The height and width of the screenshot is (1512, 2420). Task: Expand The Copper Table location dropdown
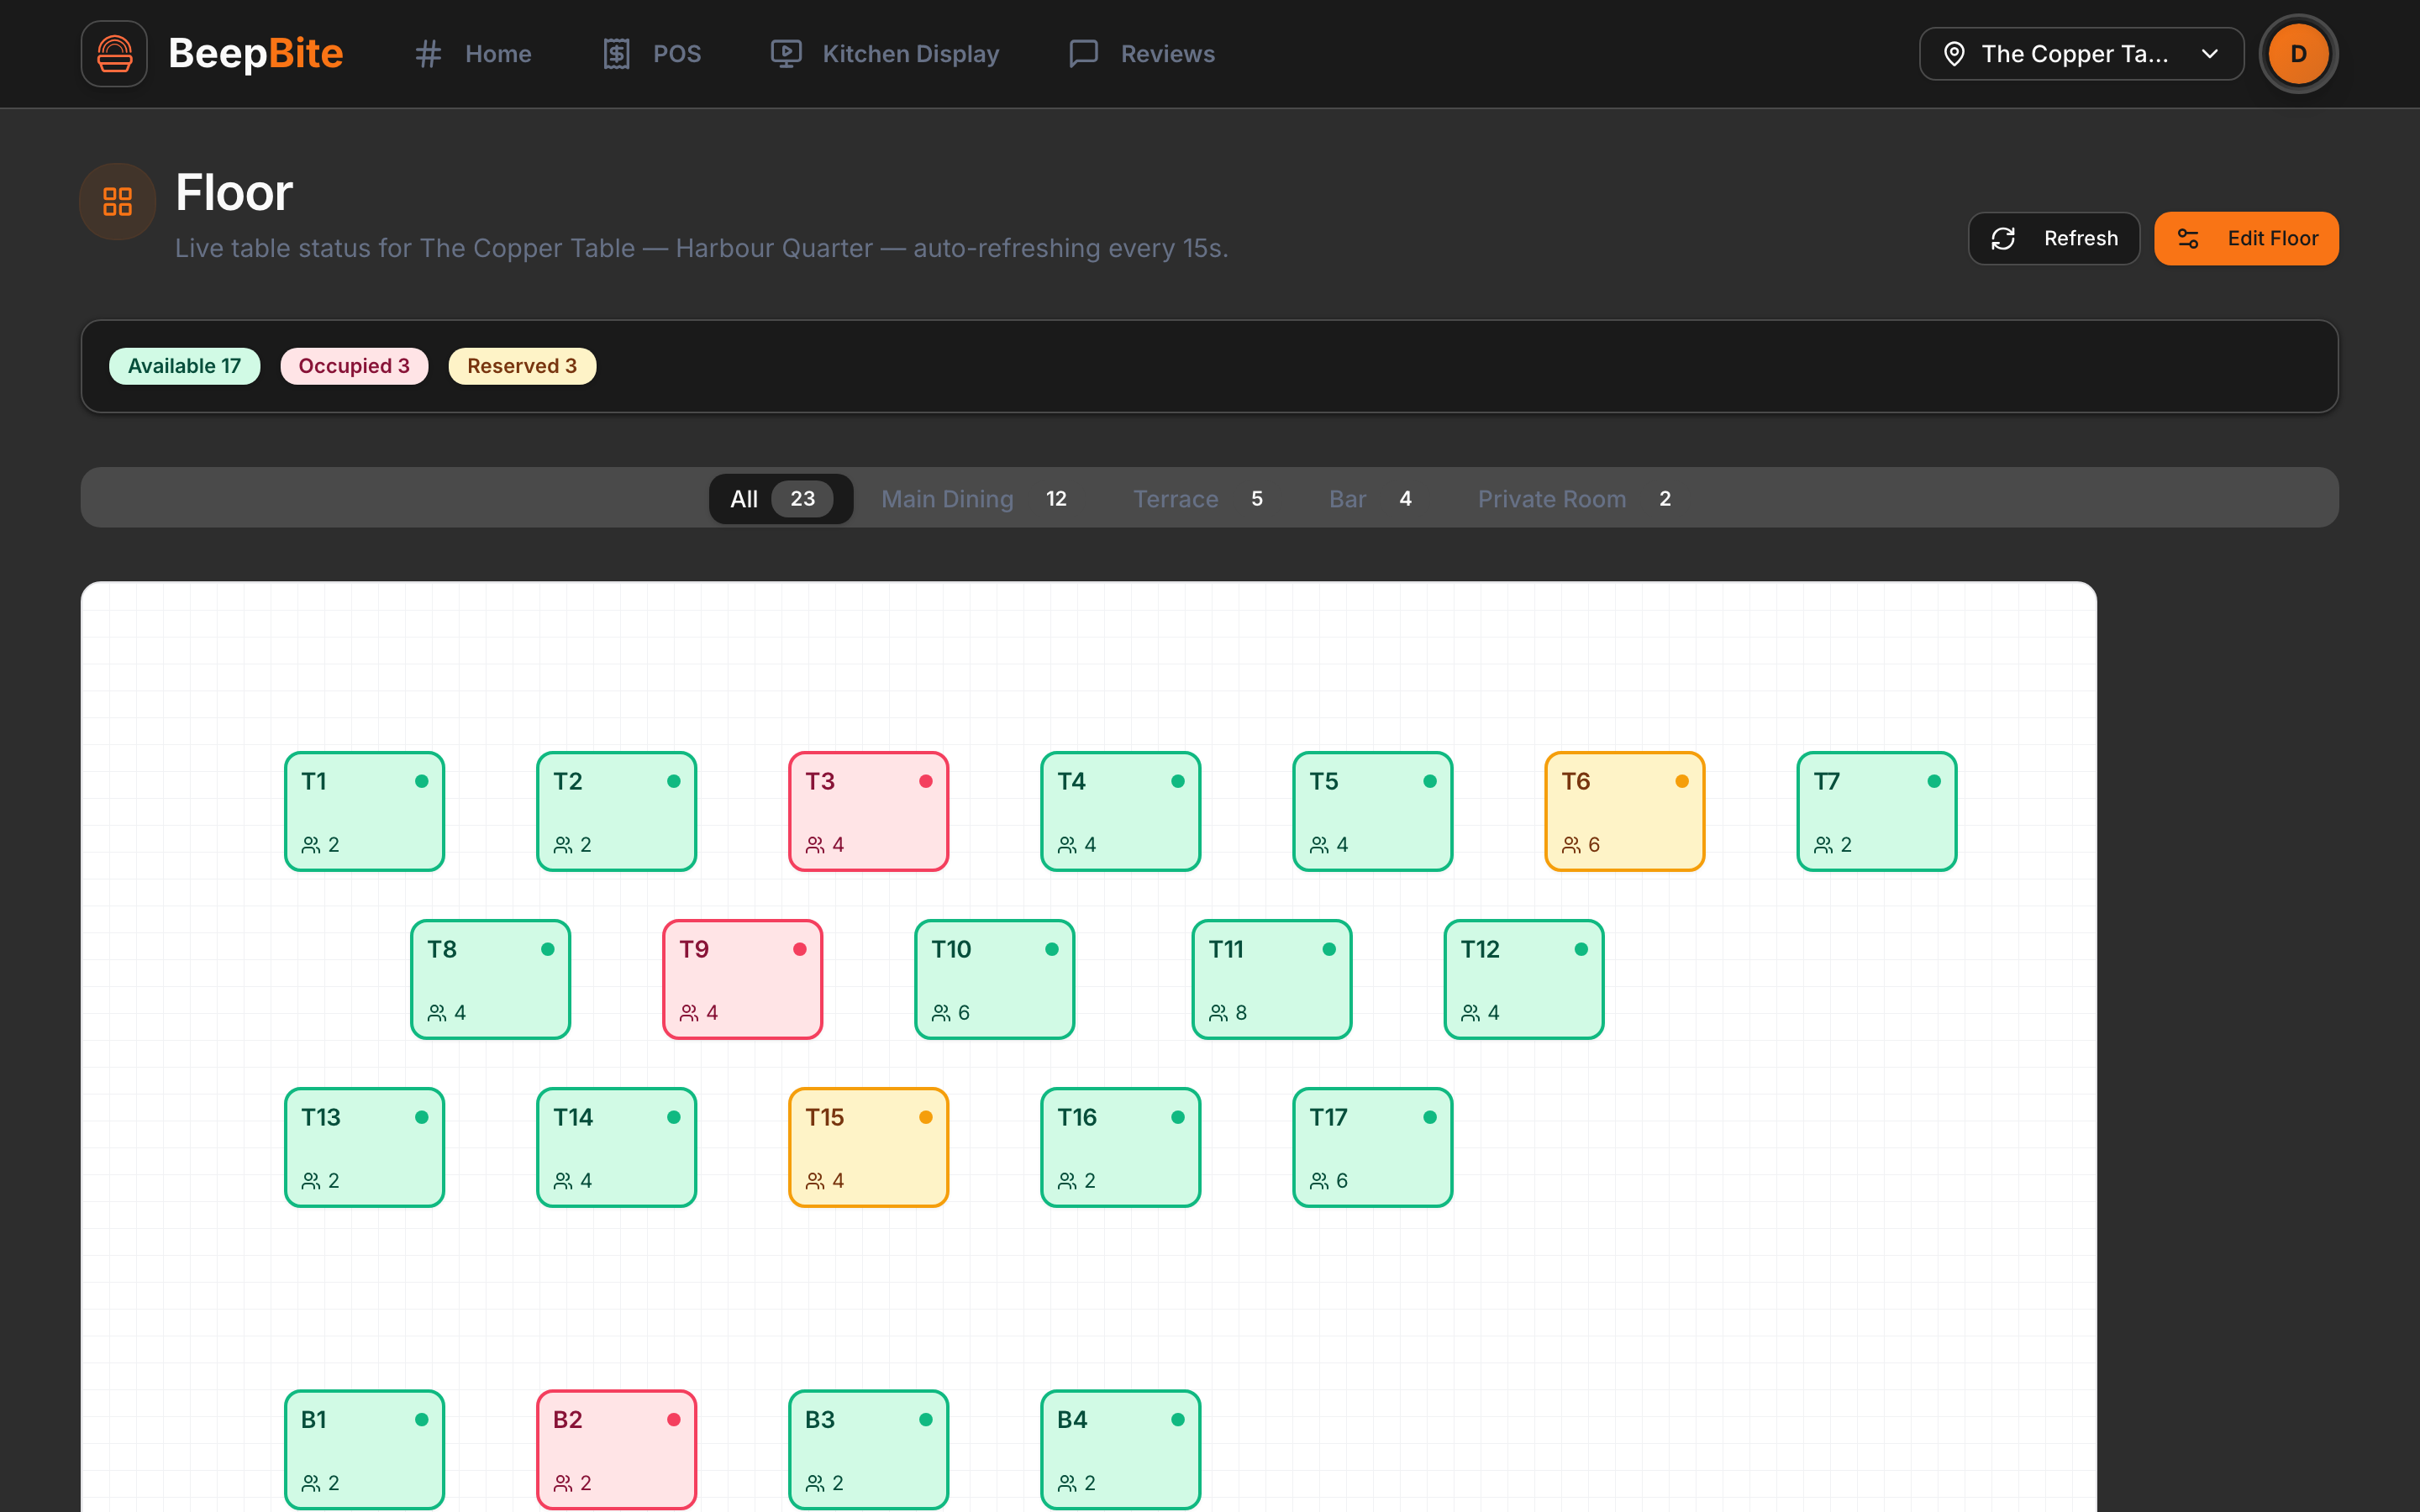2081,54
